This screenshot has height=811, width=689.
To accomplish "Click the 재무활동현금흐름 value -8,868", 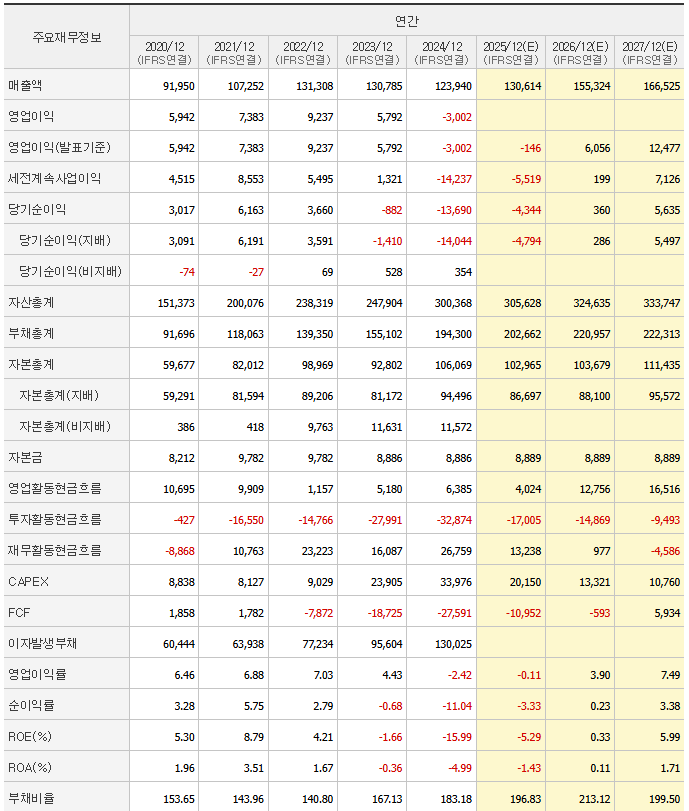I will point(180,552).
